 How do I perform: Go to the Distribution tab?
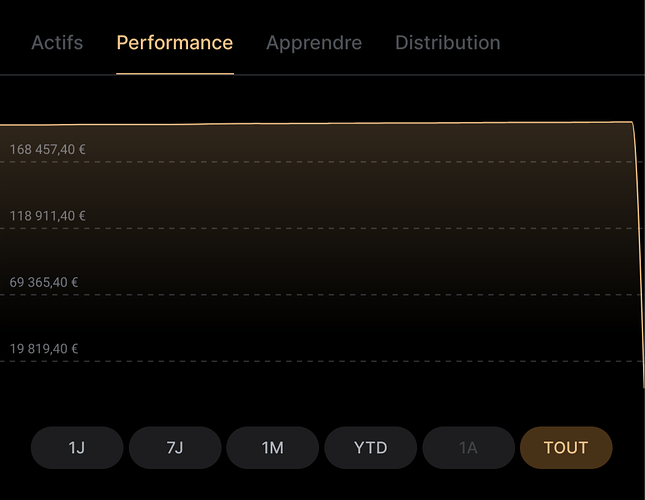point(448,43)
